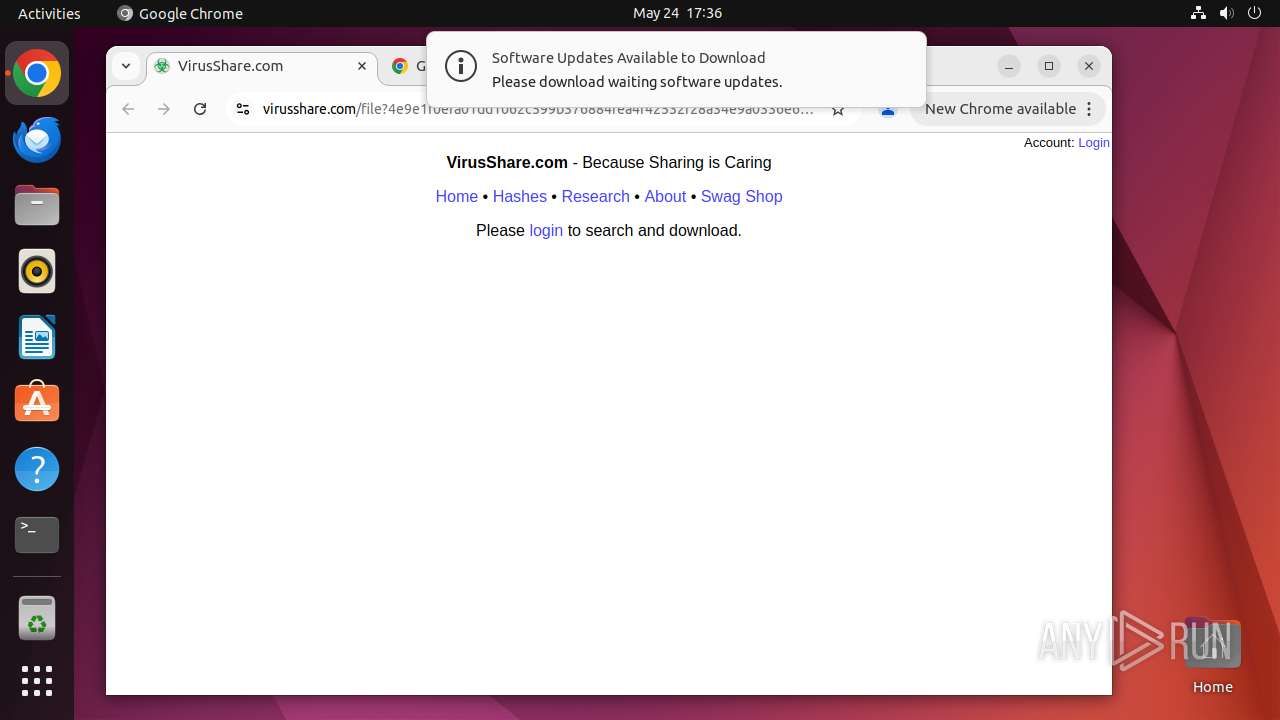Viewport: 1280px width, 720px height.
Task: Open the Research link
Action: (x=595, y=196)
